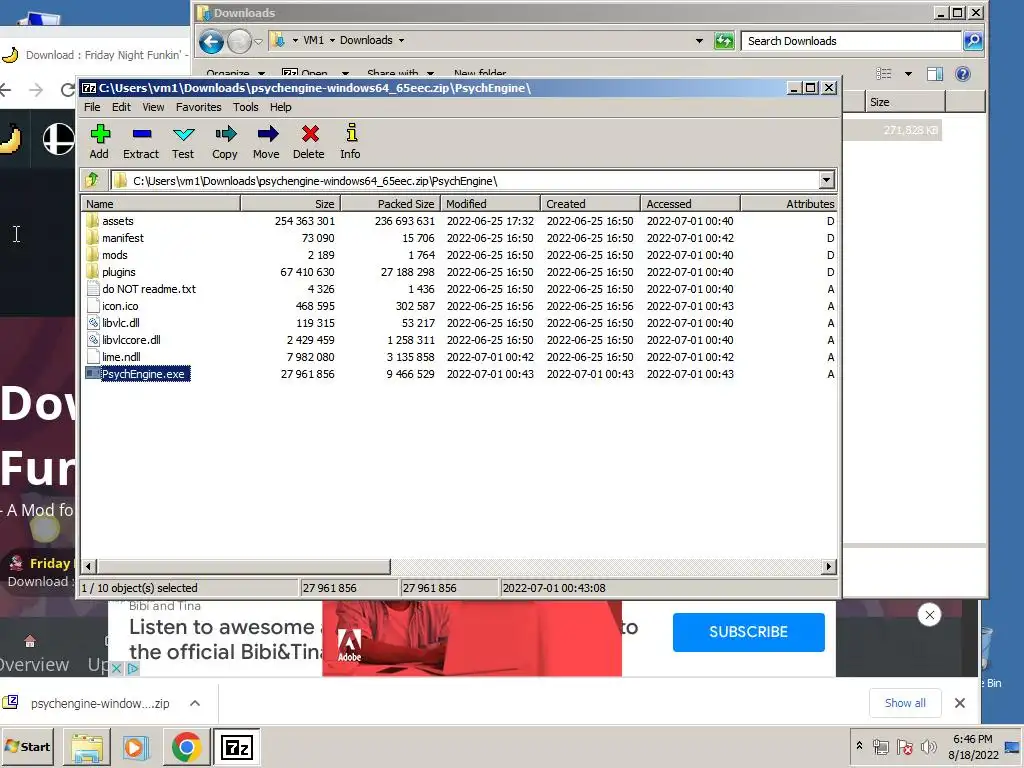Viewport: 1024px width, 768px height.
Task: Sort by the Name column header
Action: coord(161,204)
